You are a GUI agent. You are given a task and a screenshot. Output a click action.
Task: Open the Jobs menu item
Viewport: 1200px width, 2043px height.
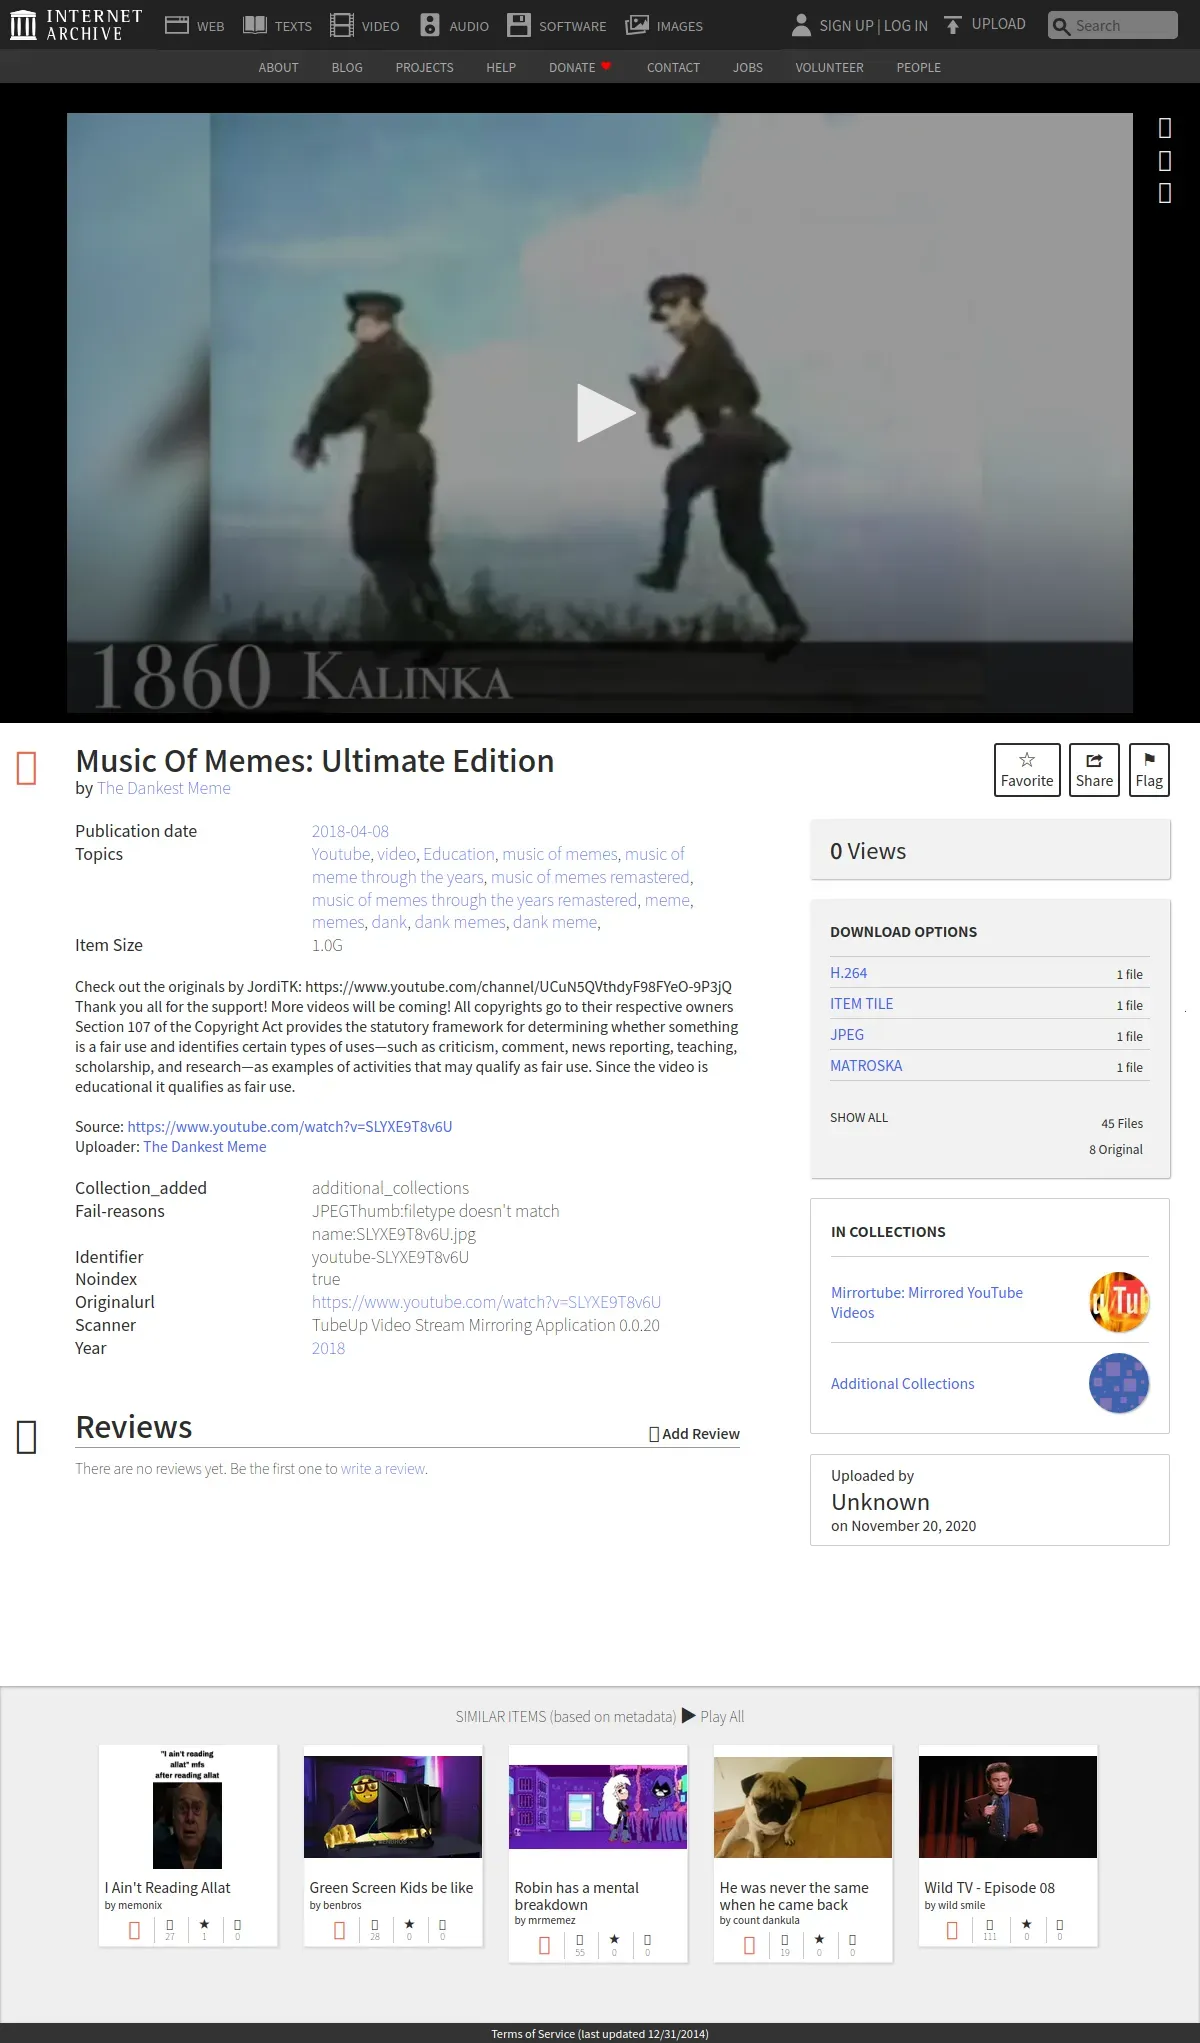pyautogui.click(x=748, y=67)
